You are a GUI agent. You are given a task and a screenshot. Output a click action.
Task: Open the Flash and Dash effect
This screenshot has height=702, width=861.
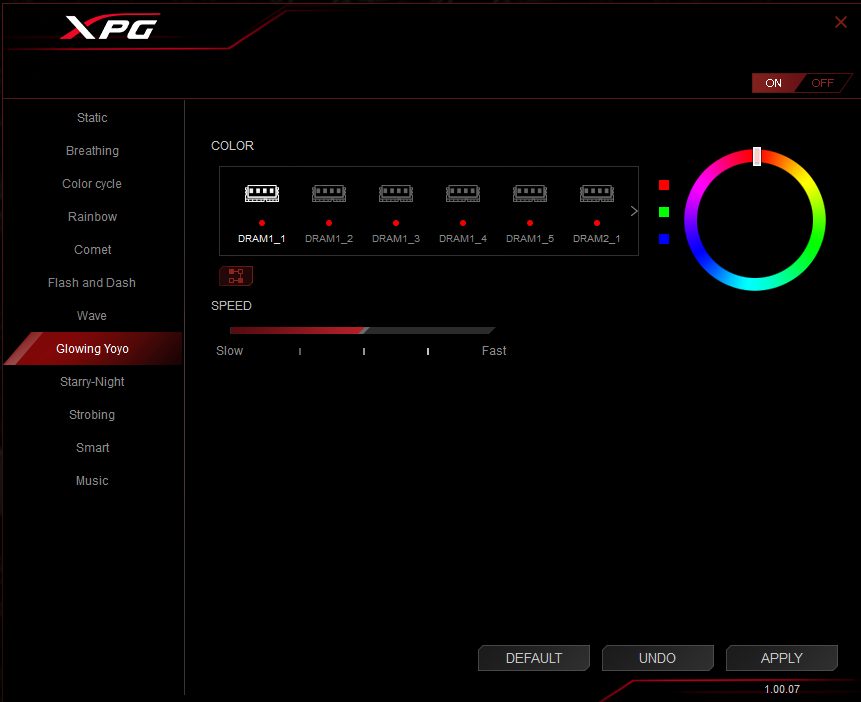pos(92,282)
